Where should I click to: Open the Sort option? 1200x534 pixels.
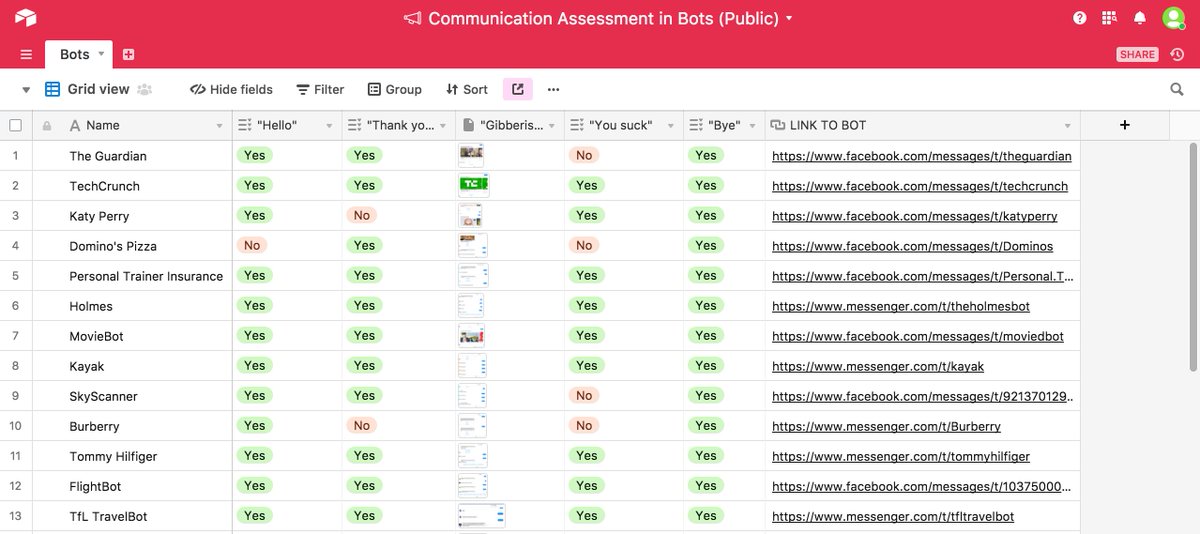[467, 89]
